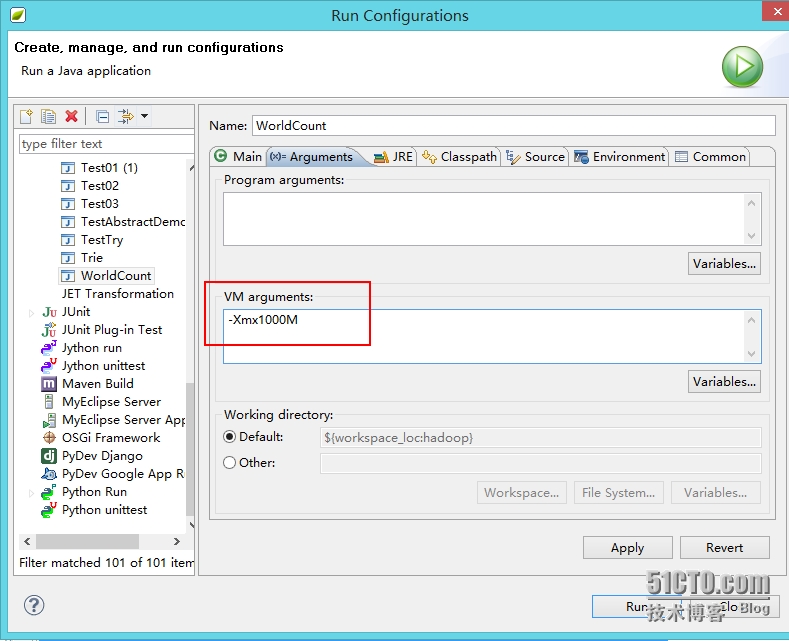This screenshot has height=641, width=789.
Task: Click into the type filter text box
Action: point(106,144)
